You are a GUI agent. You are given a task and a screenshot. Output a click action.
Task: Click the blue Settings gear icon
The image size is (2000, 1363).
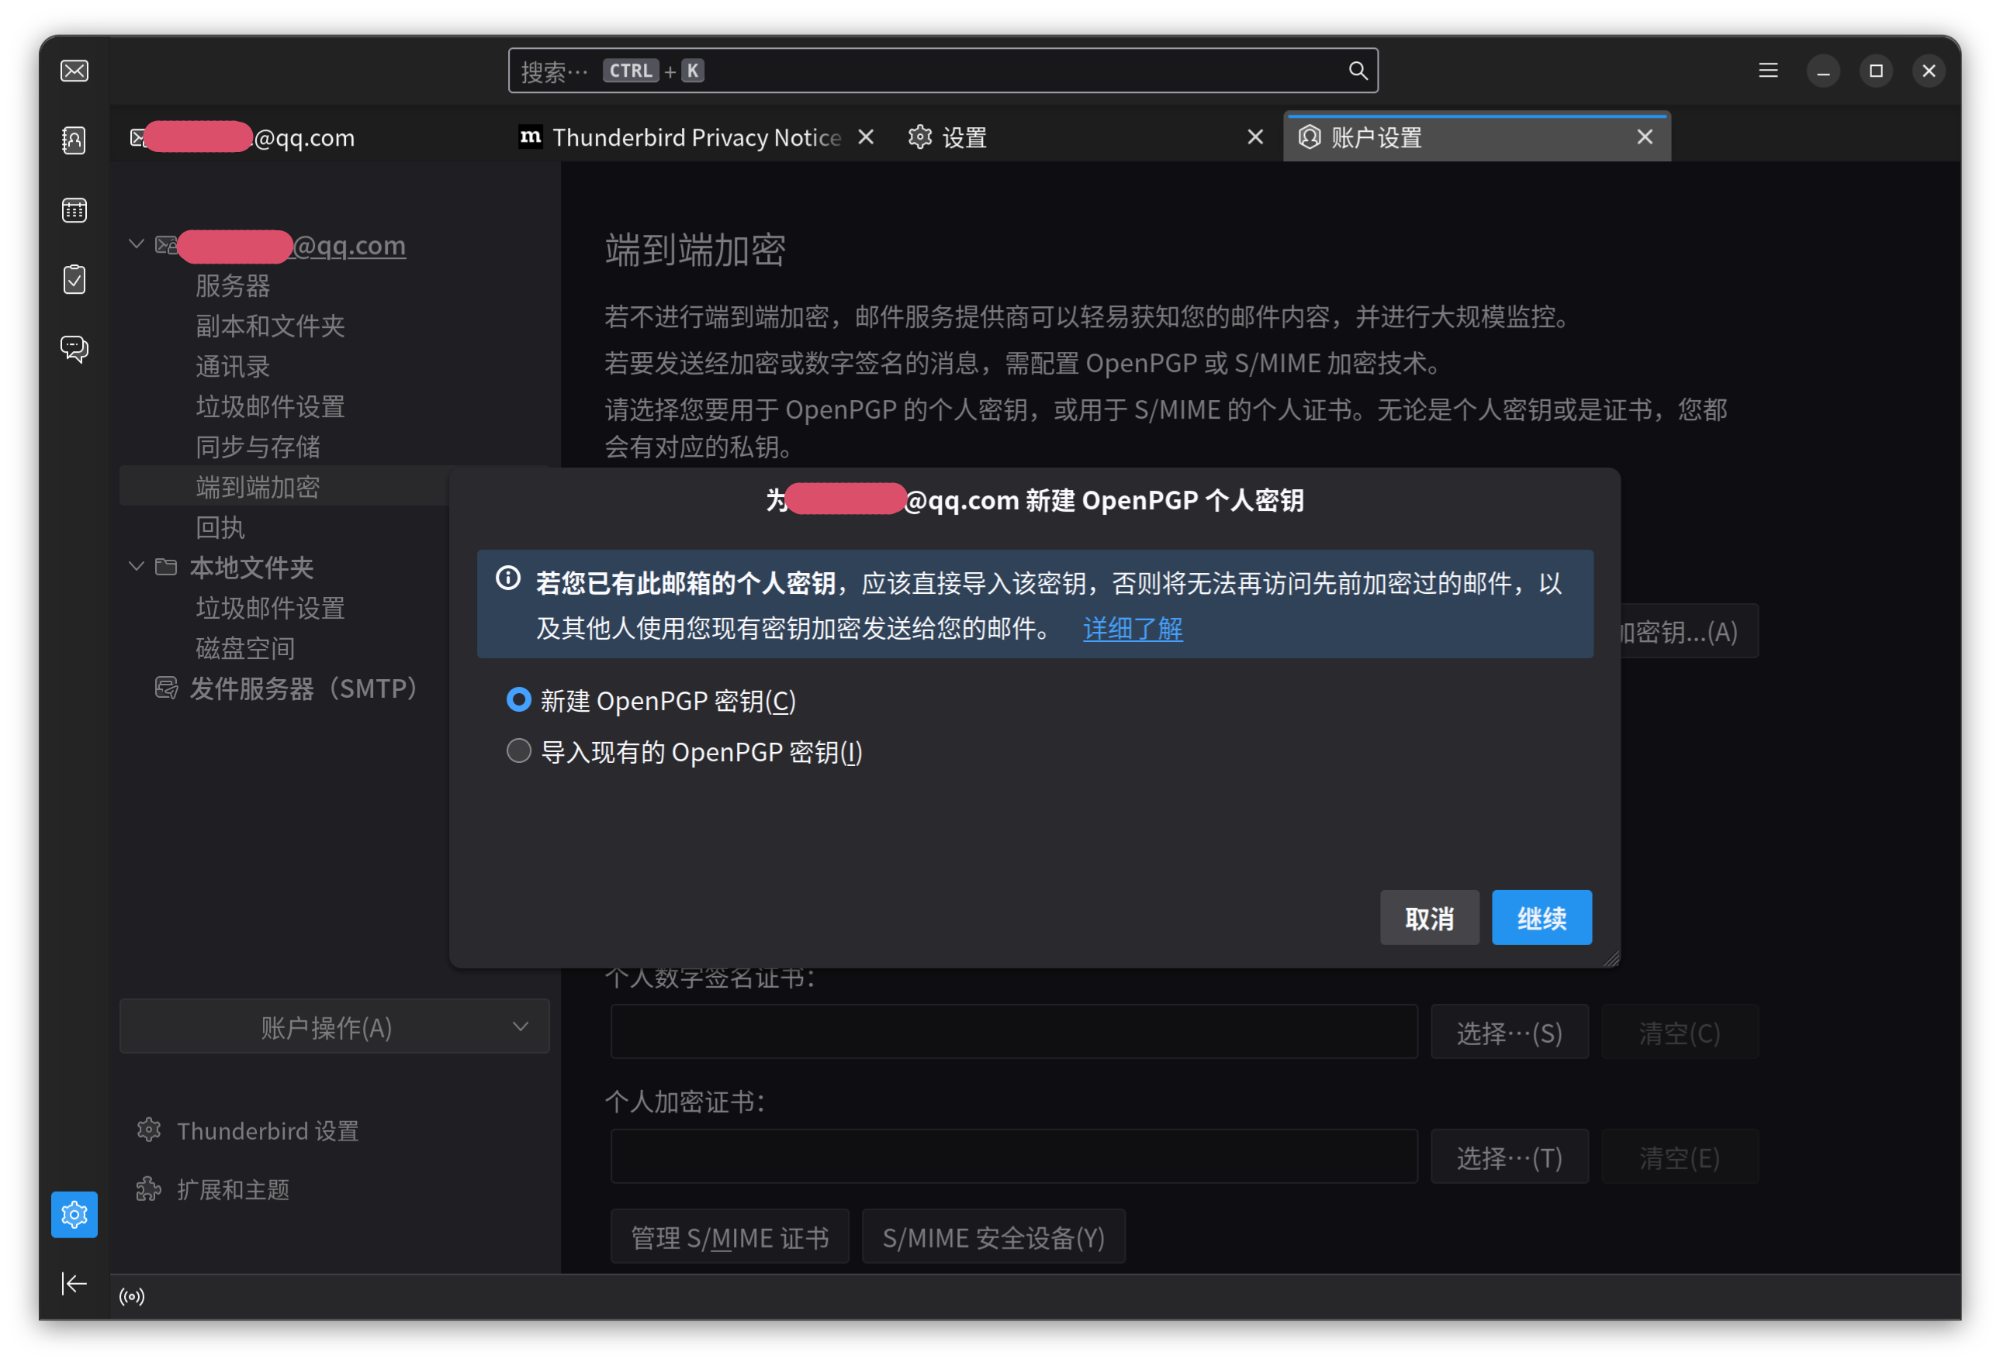[74, 1214]
